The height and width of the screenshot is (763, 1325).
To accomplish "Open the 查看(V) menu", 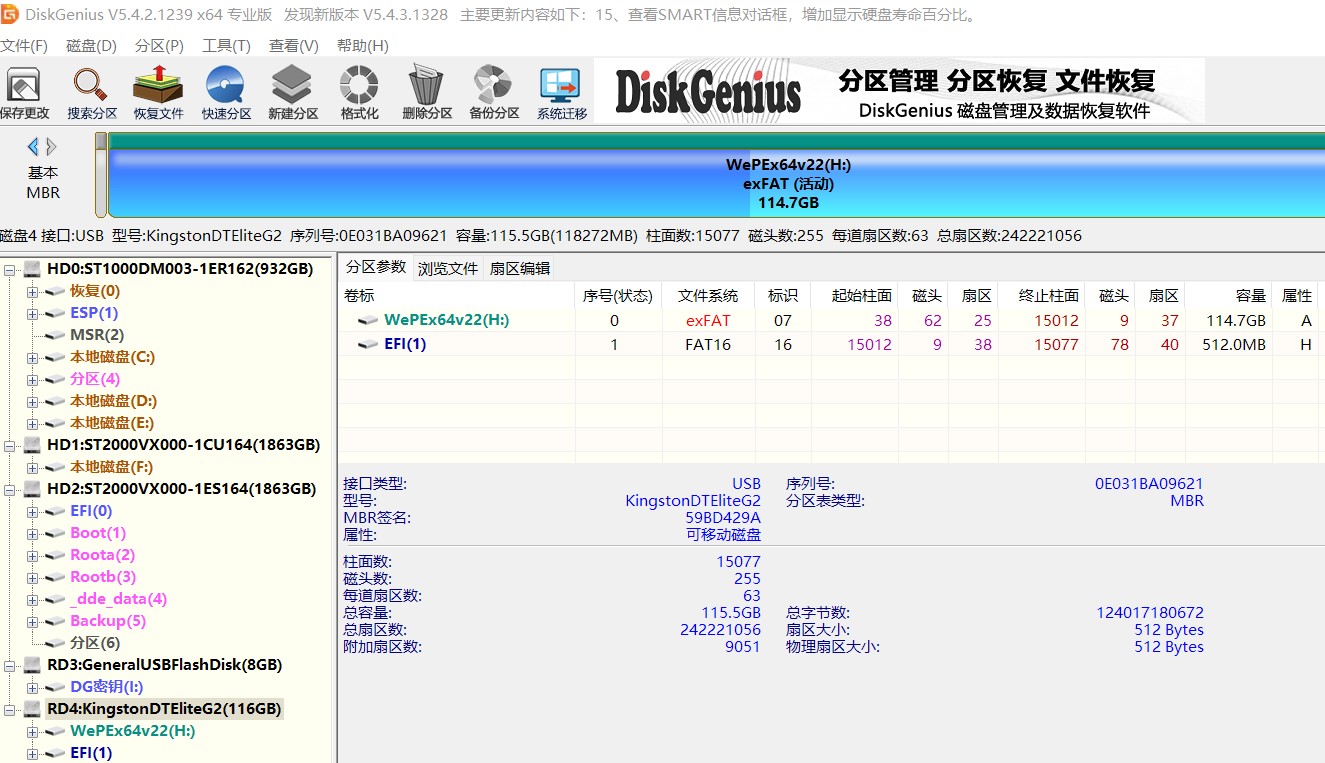I will coord(294,46).
